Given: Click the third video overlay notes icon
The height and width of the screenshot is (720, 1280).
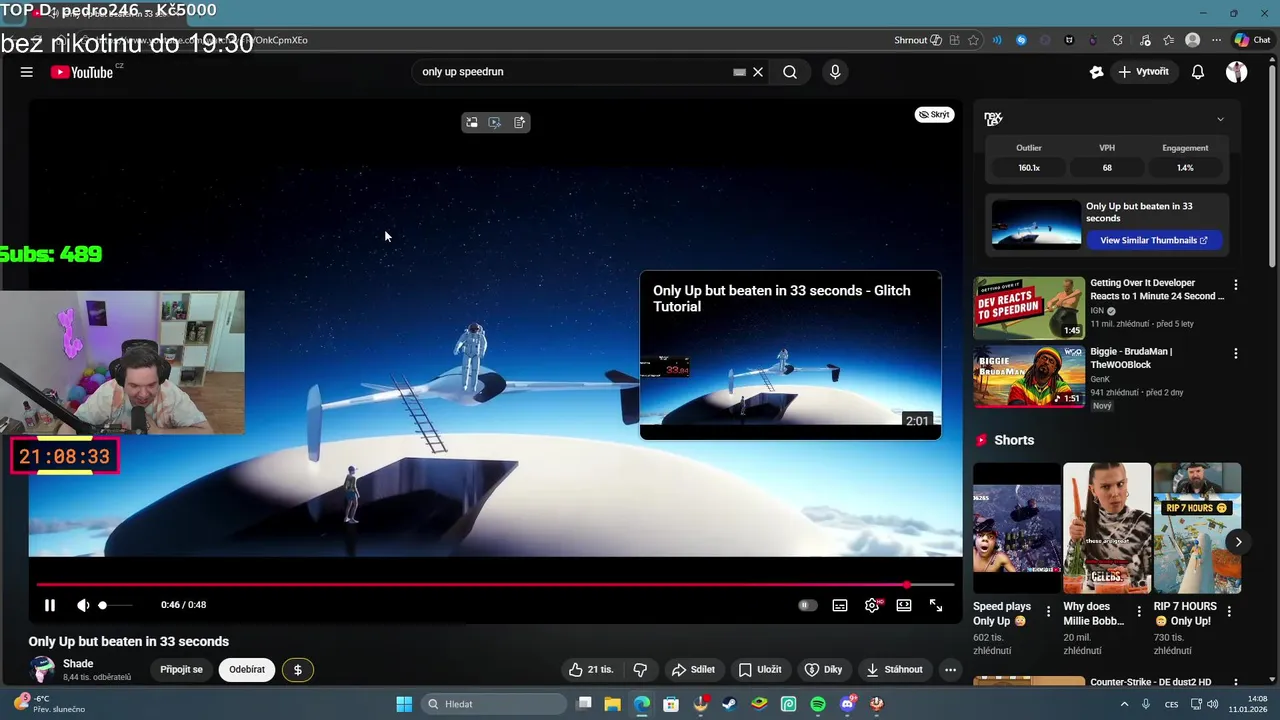Looking at the screenshot, I should point(519,122).
